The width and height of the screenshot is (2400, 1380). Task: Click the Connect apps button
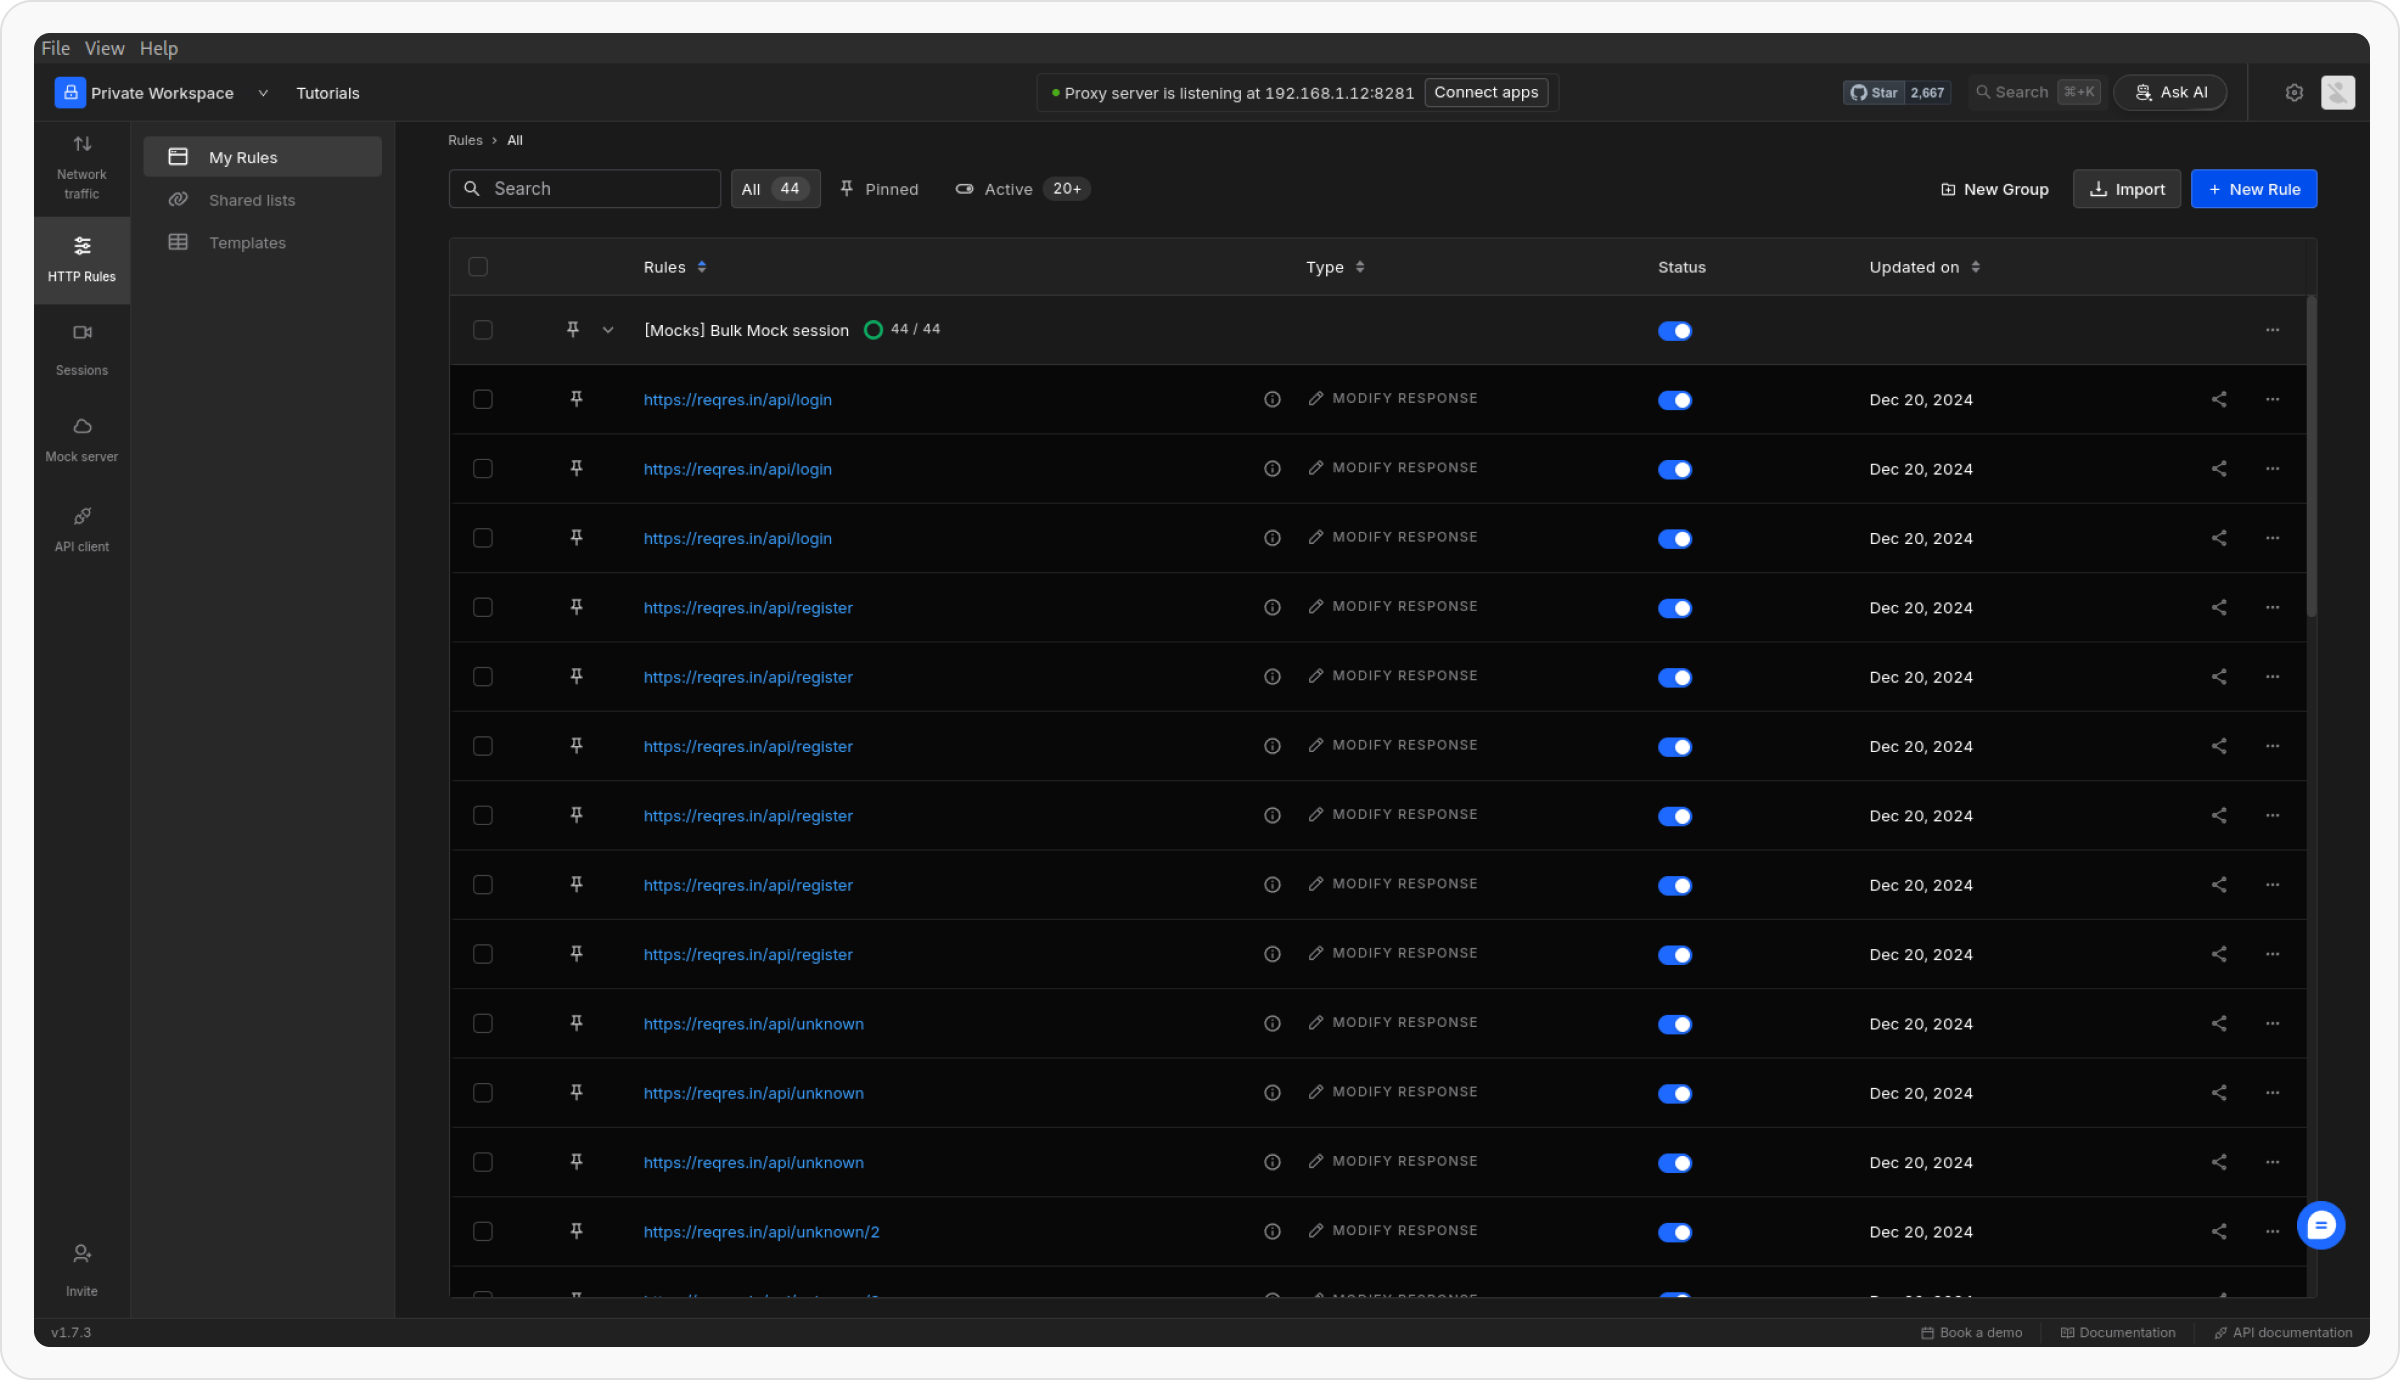click(1486, 93)
